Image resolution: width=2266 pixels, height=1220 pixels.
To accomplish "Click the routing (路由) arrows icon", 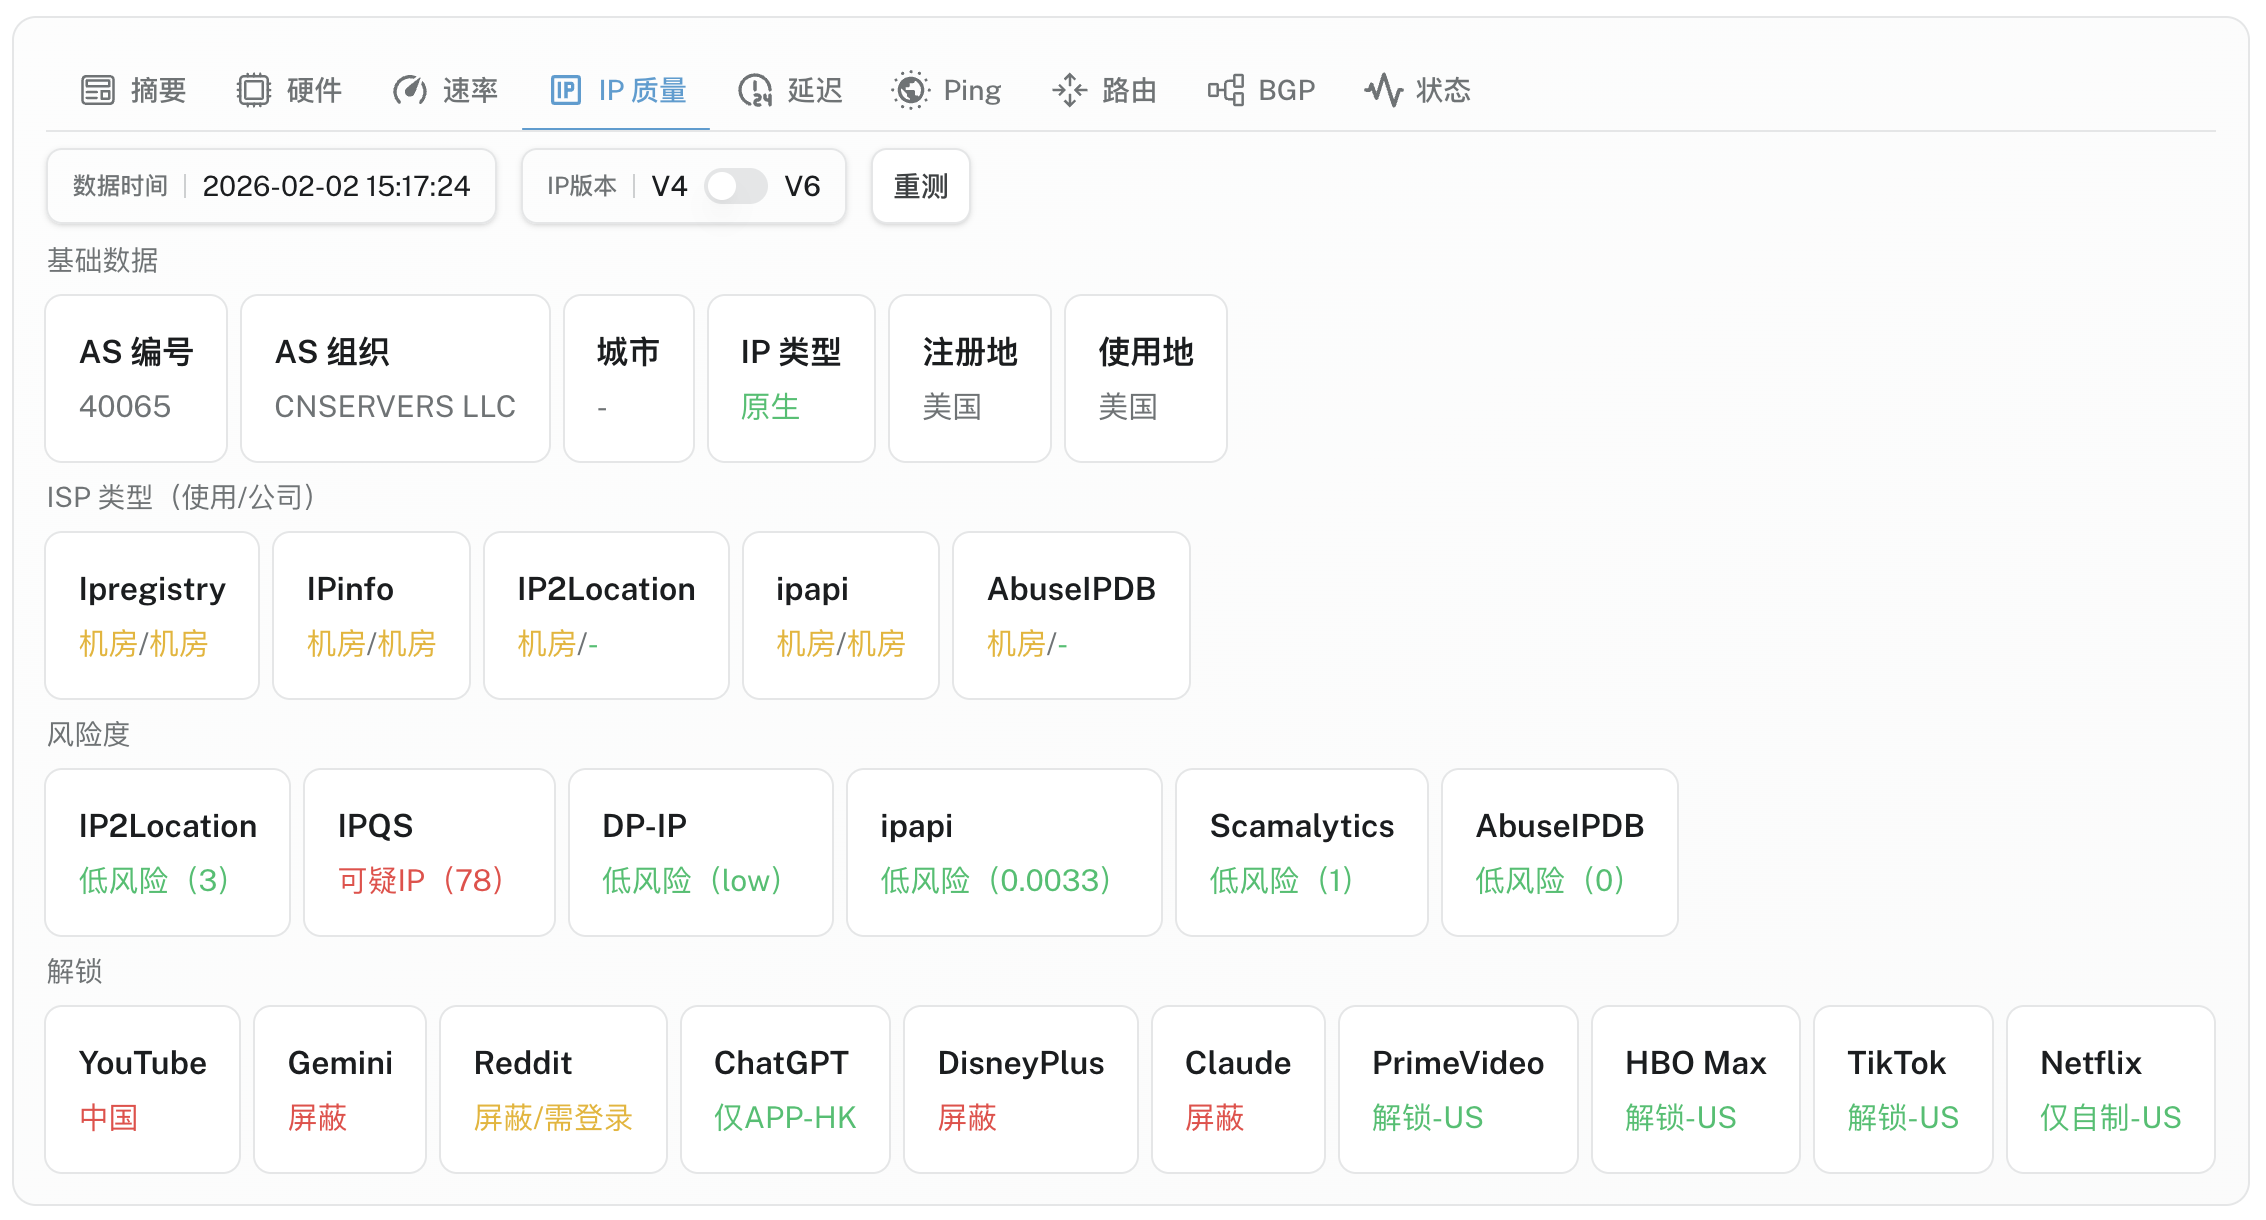I will coord(1069,90).
